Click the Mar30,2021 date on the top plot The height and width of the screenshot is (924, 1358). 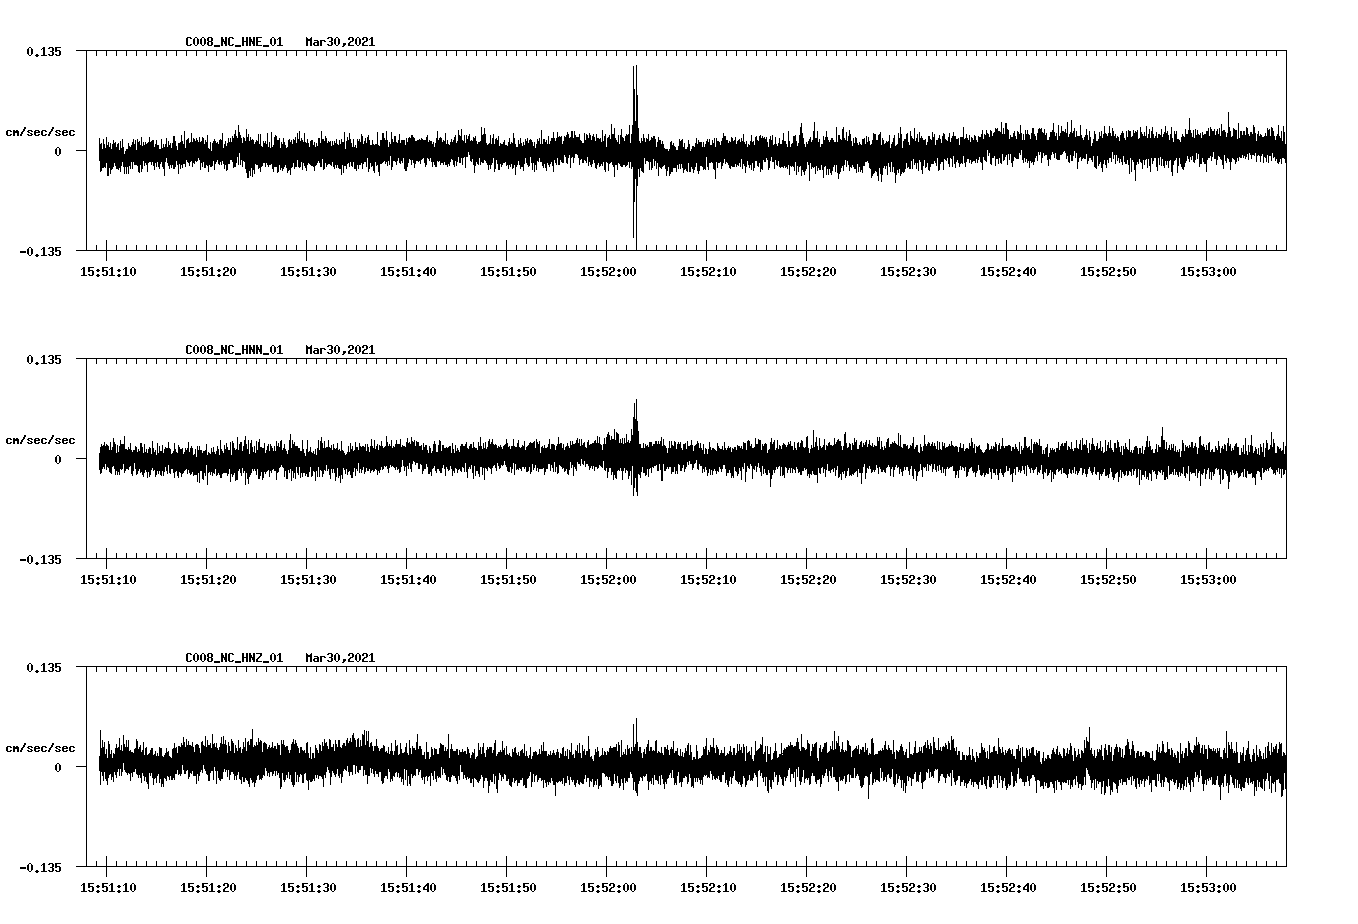click(x=341, y=42)
